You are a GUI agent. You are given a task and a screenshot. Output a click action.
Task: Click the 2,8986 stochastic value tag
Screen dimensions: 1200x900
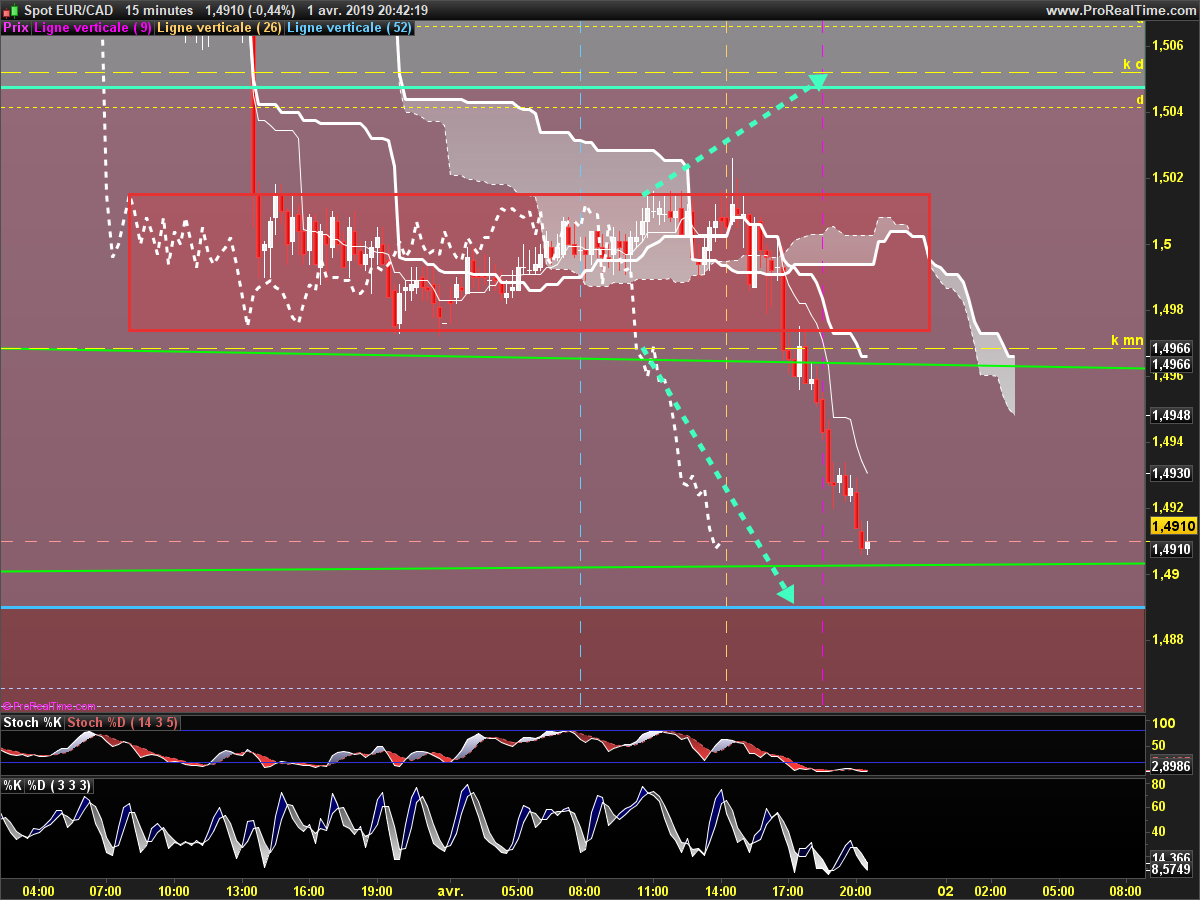click(x=1171, y=766)
